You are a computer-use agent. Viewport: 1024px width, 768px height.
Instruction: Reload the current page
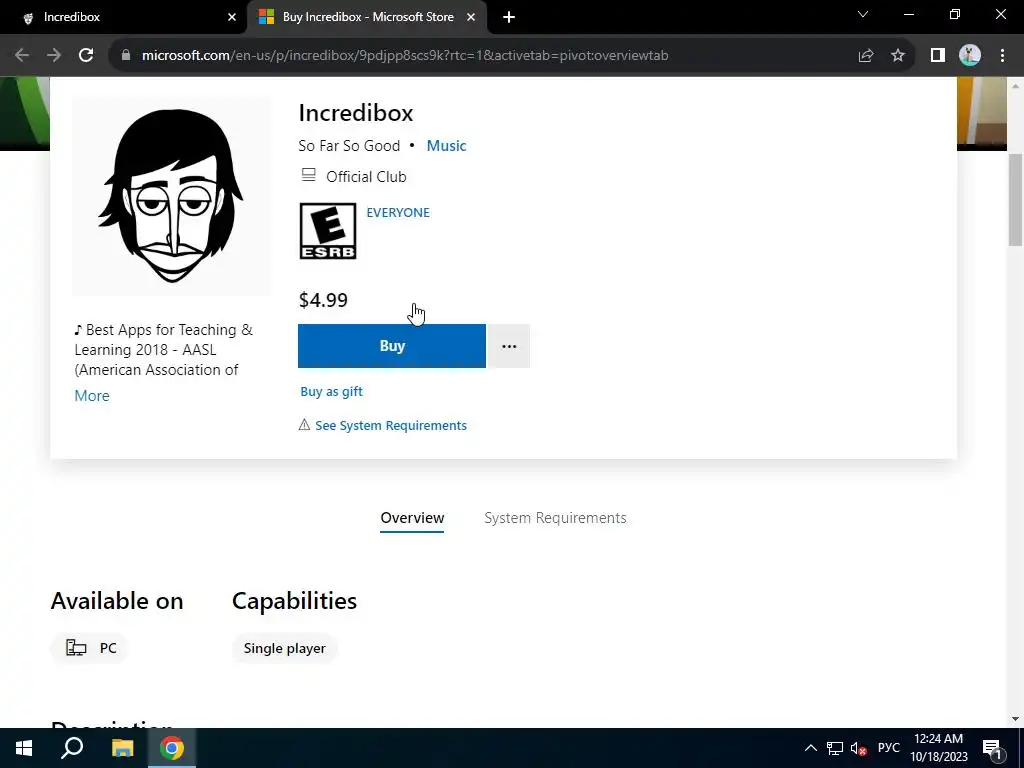(x=86, y=56)
